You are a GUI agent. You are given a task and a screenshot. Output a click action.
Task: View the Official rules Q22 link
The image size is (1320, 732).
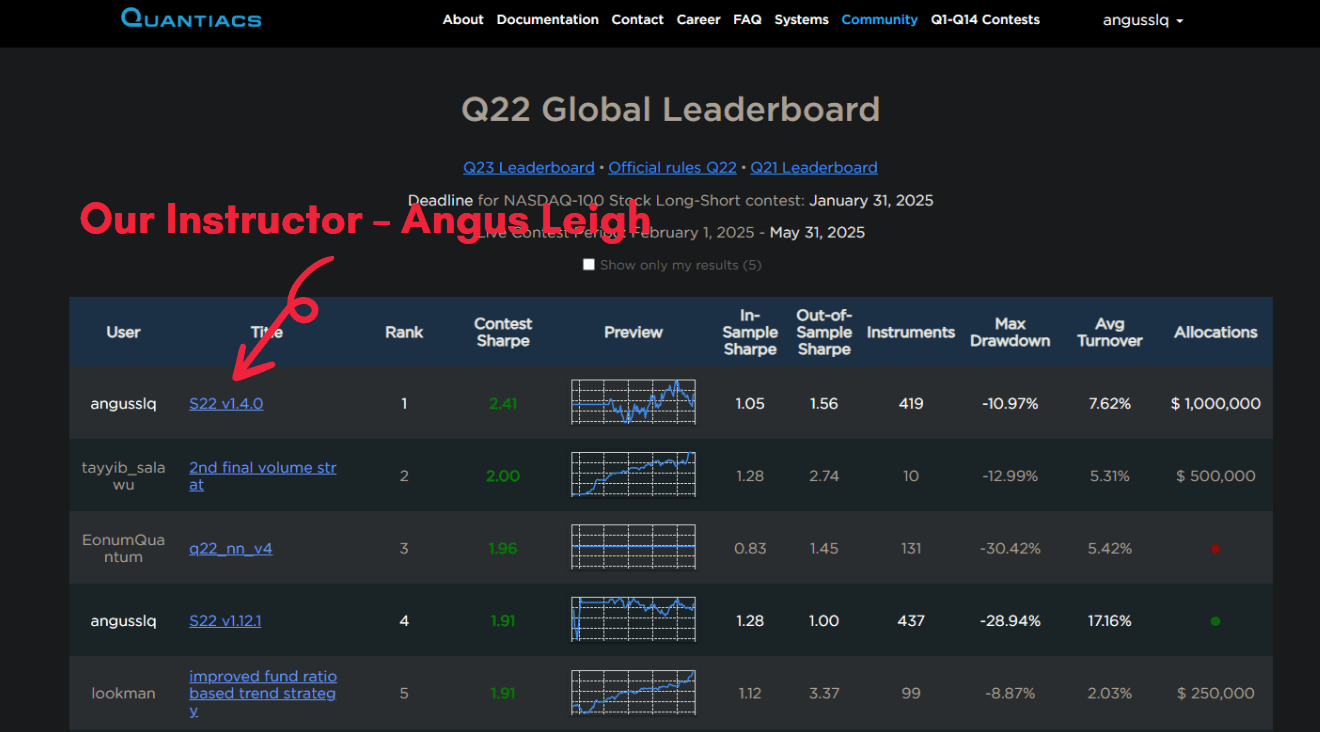pyautogui.click(x=672, y=168)
